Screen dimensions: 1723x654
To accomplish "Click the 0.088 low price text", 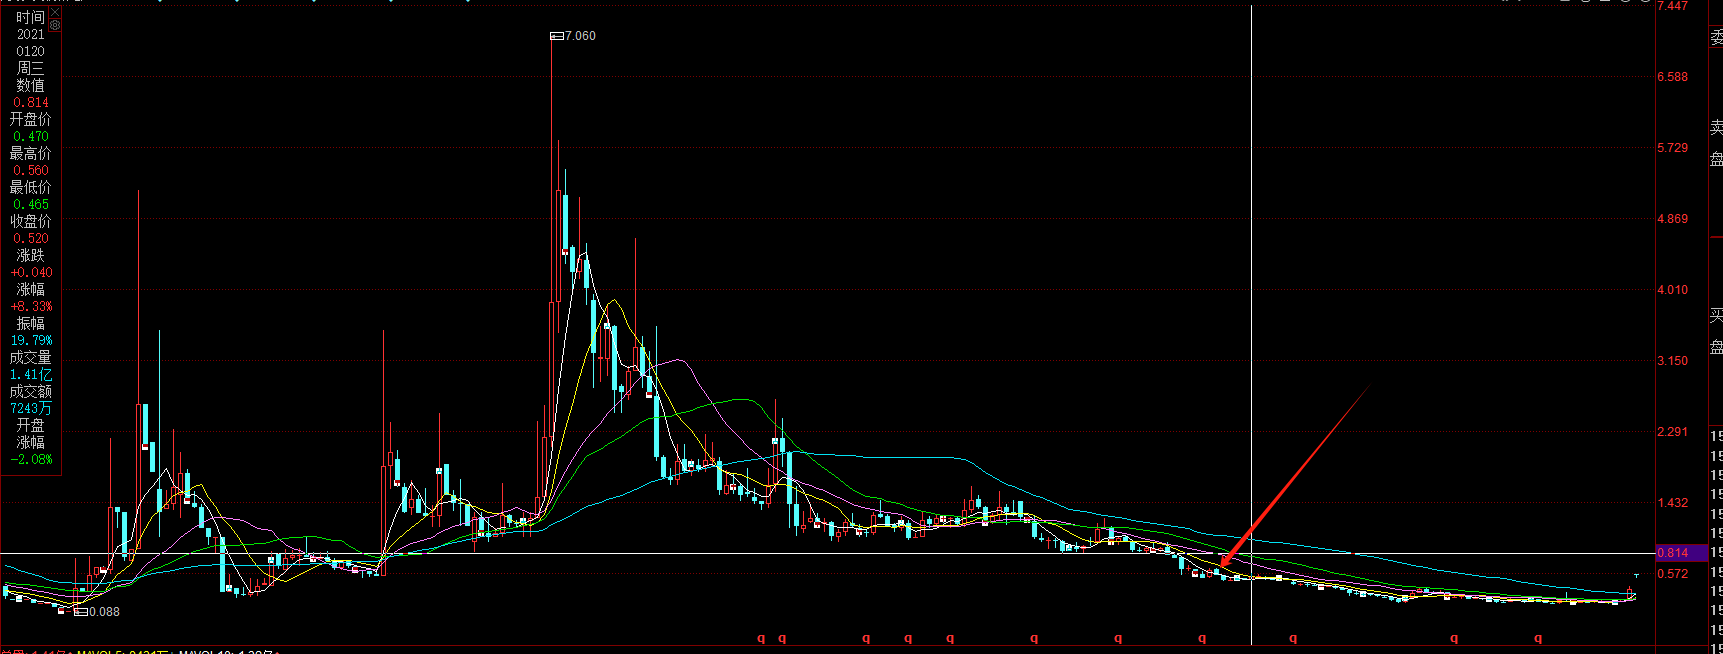I will (104, 612).
